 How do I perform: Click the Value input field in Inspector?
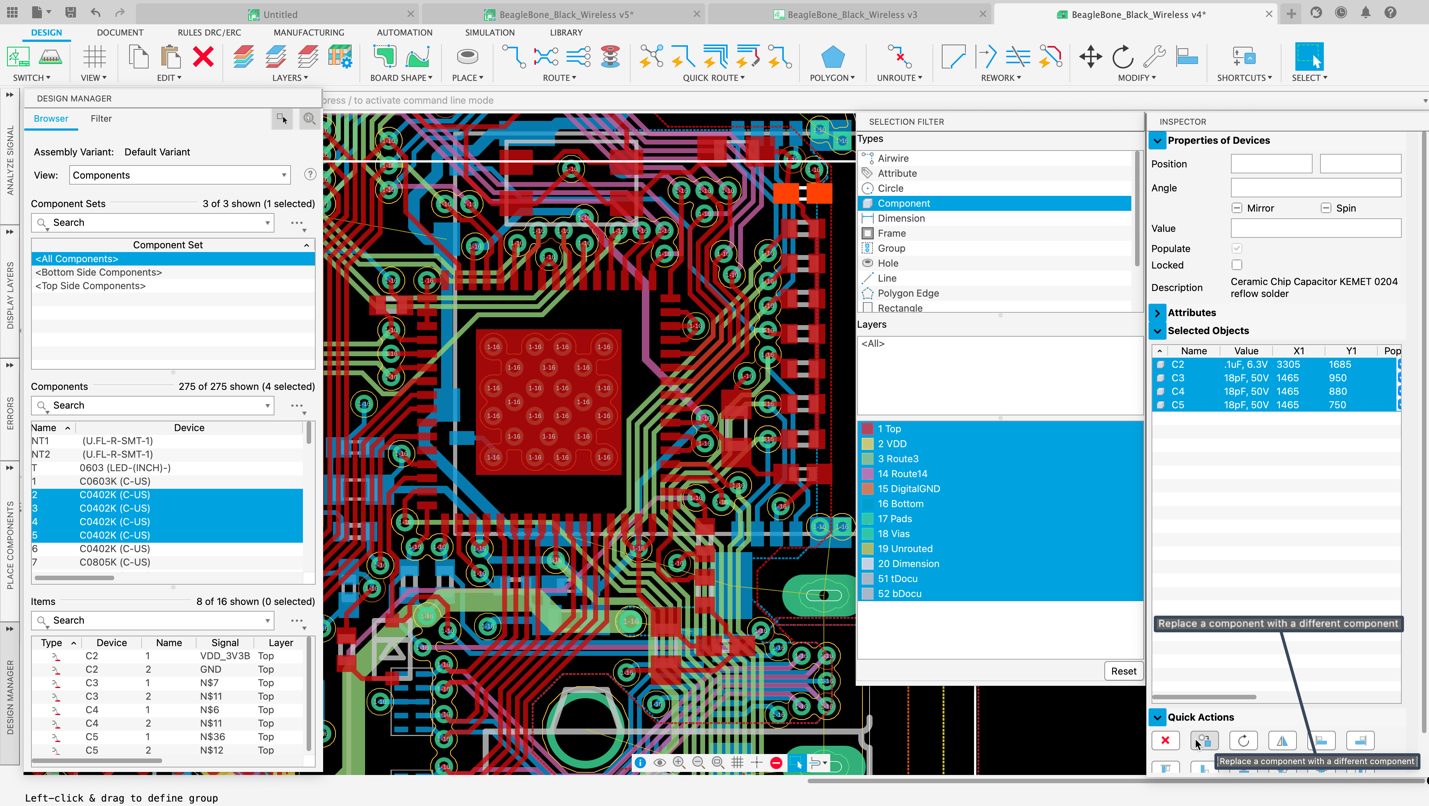tap(1315, 229)
